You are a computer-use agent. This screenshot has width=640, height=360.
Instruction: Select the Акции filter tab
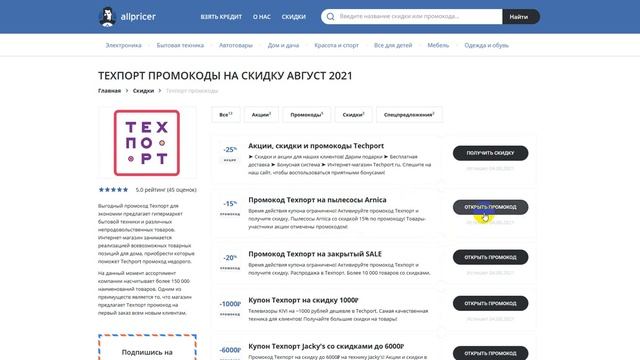tap(261, 115)
